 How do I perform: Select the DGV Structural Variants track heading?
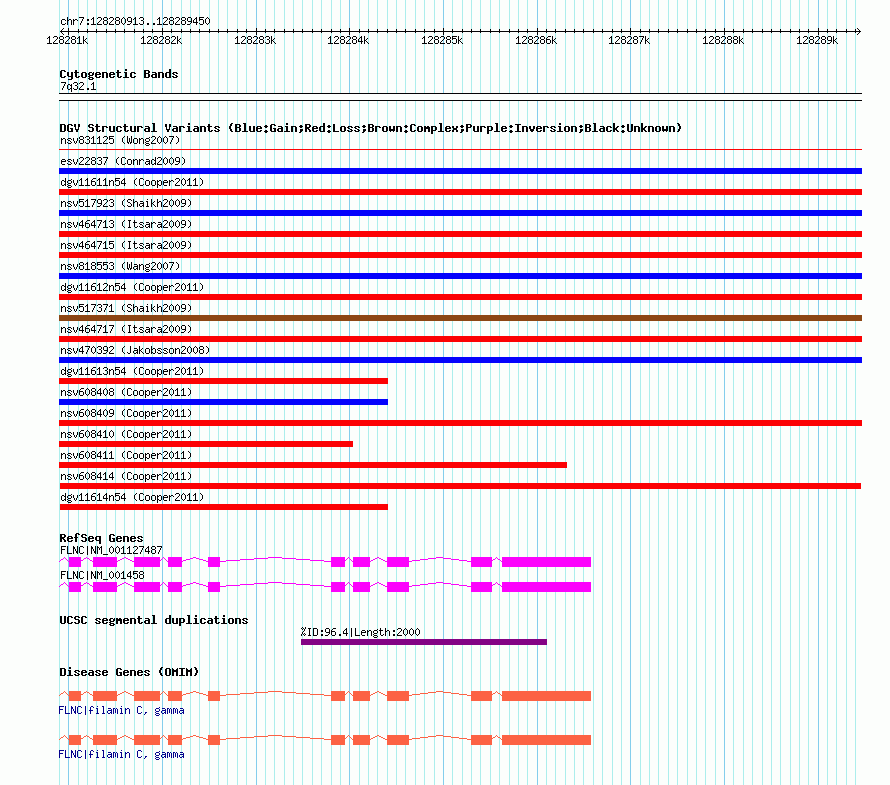[x=370, y=128]
